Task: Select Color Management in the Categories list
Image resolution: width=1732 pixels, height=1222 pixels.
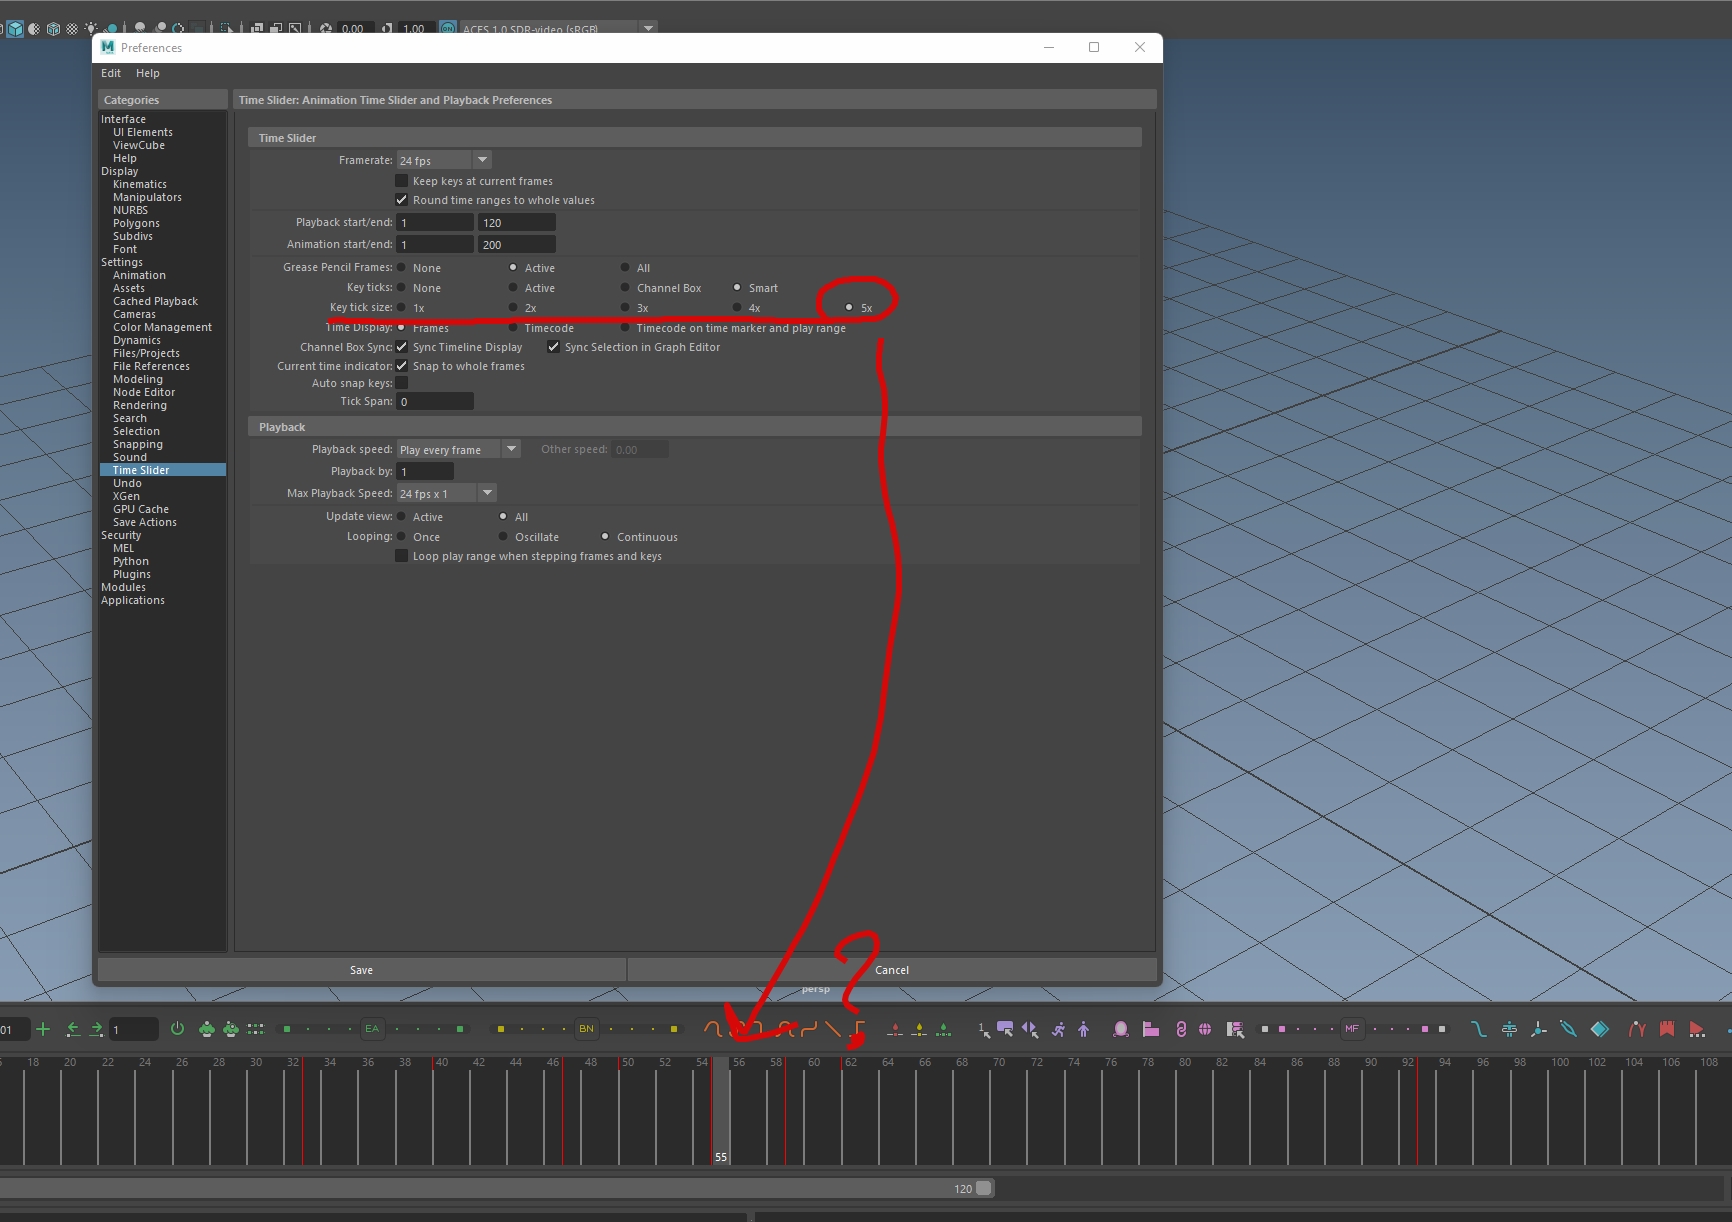Action: 162,327
